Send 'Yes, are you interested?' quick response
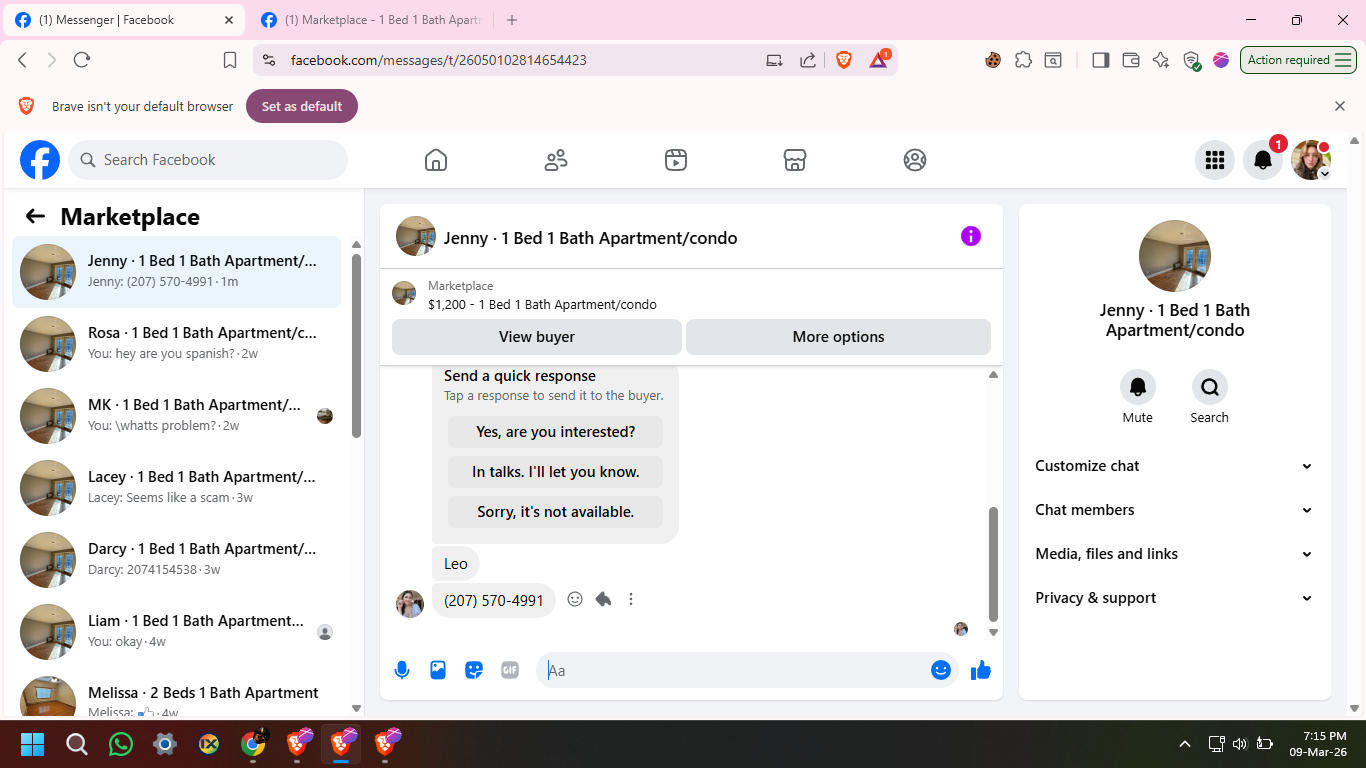1366x768 pixels. pyautogui.click(x=555, y=432)
